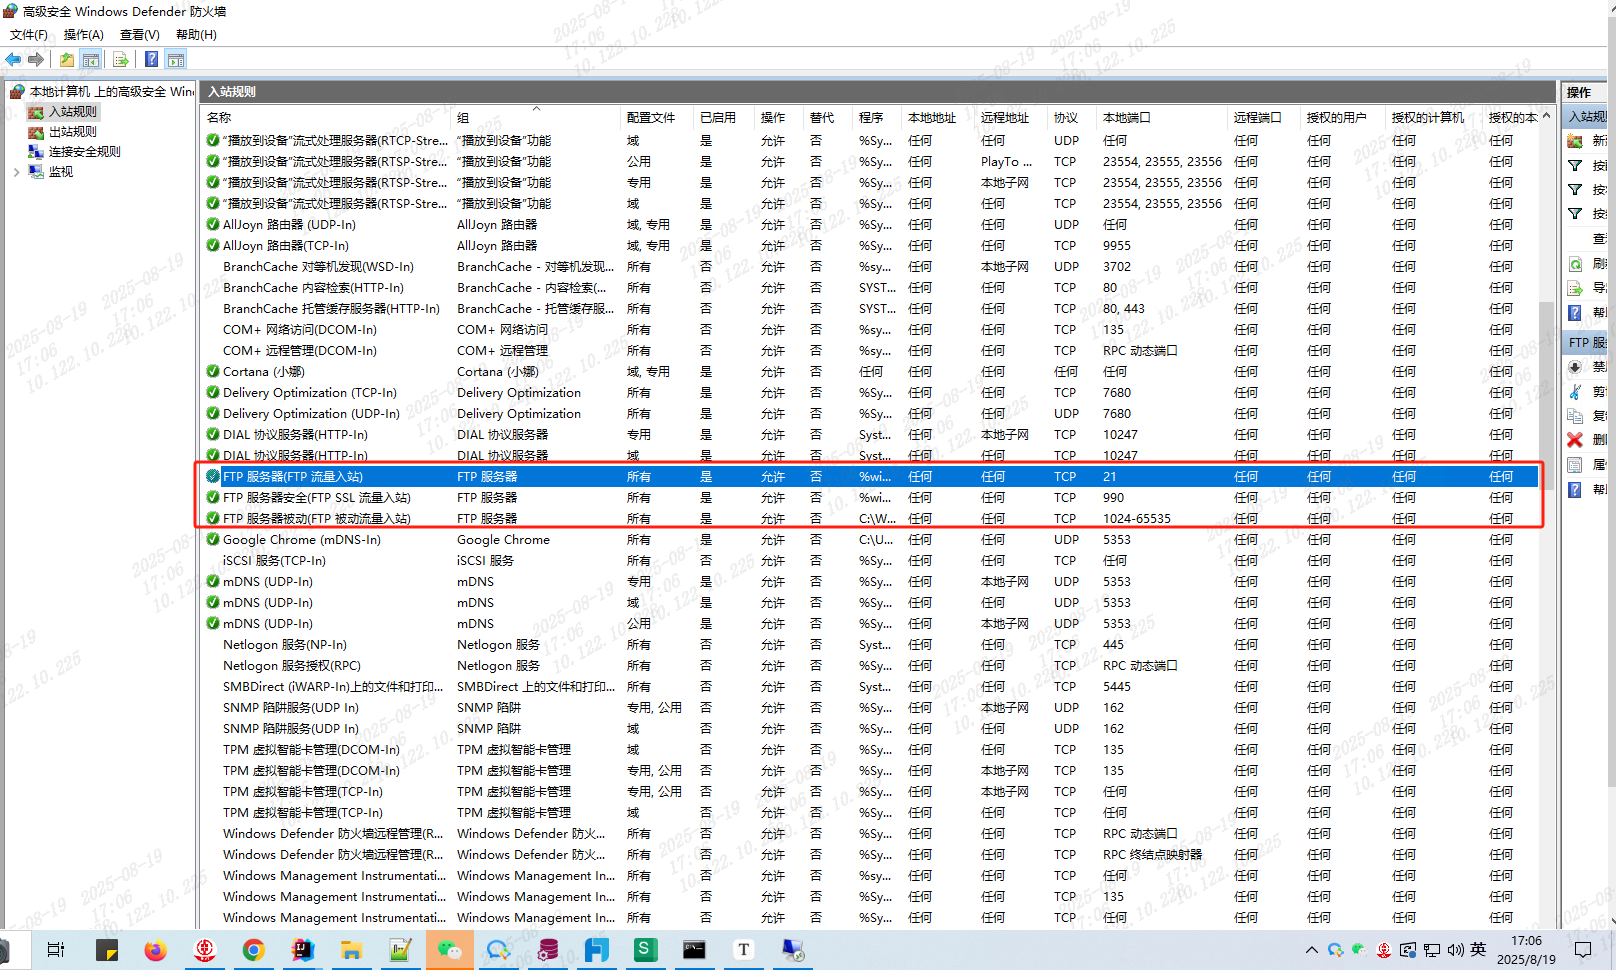Select the root 本地计算机 上的高级安全 tree node
Viewport: 1616px width, 970px height.
pos(111,92)
